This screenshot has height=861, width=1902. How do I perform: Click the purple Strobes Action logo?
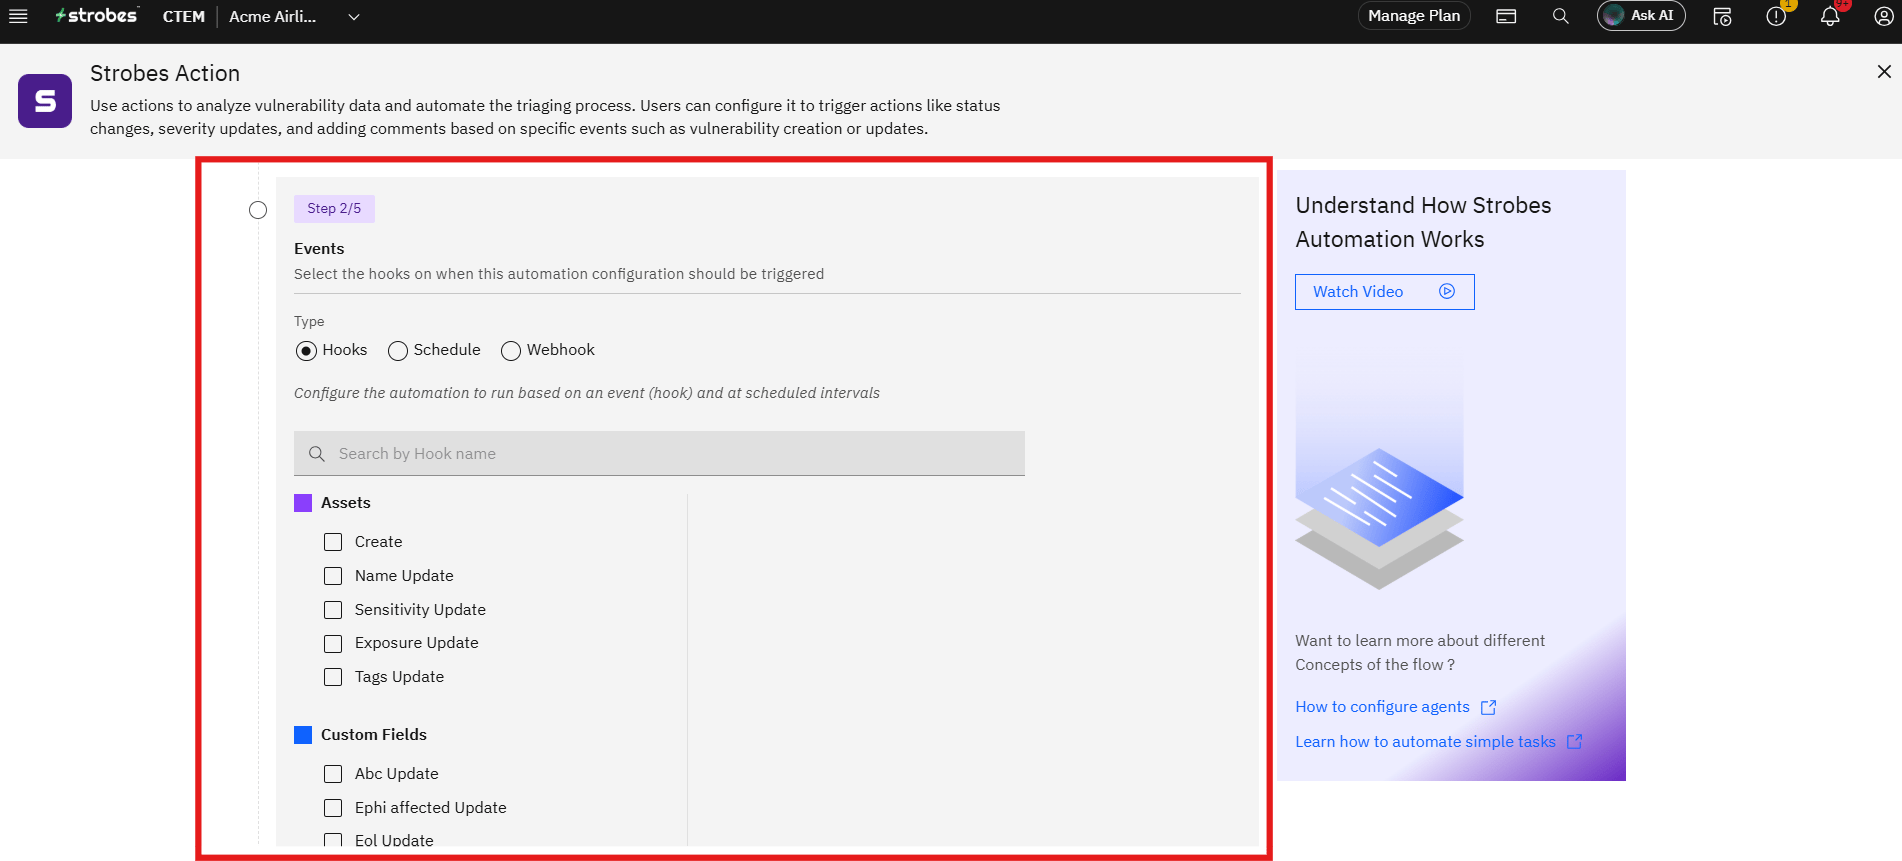pos(45,101)
